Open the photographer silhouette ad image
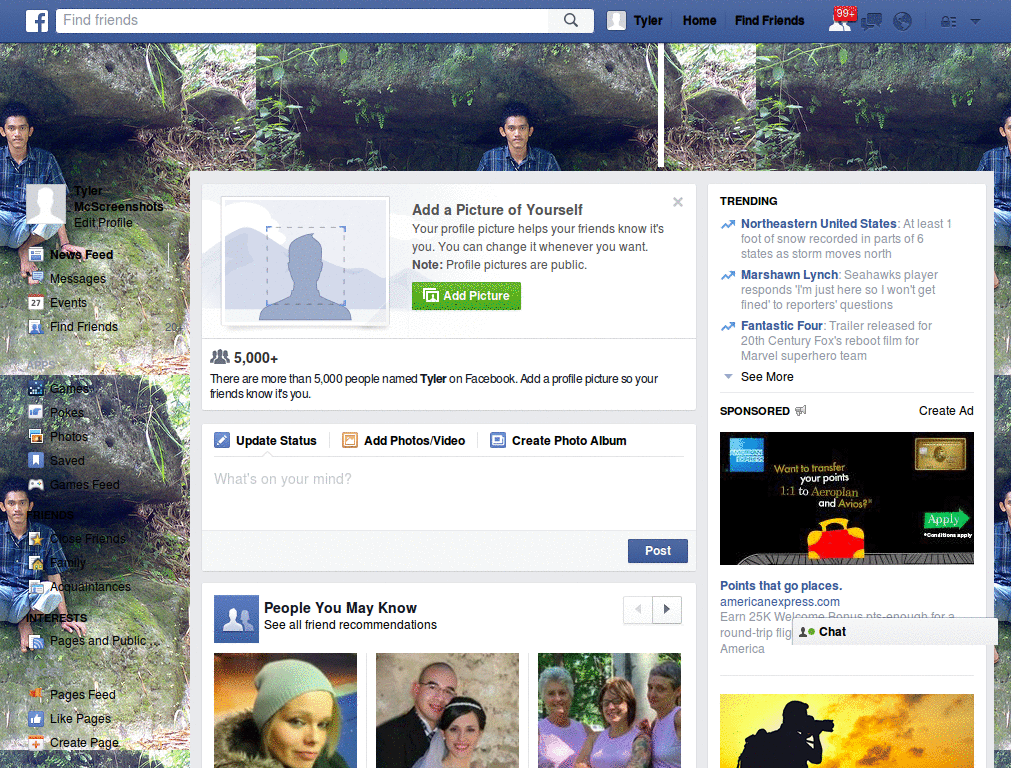This screenshot has width=1024, height=768. [846, 731]
